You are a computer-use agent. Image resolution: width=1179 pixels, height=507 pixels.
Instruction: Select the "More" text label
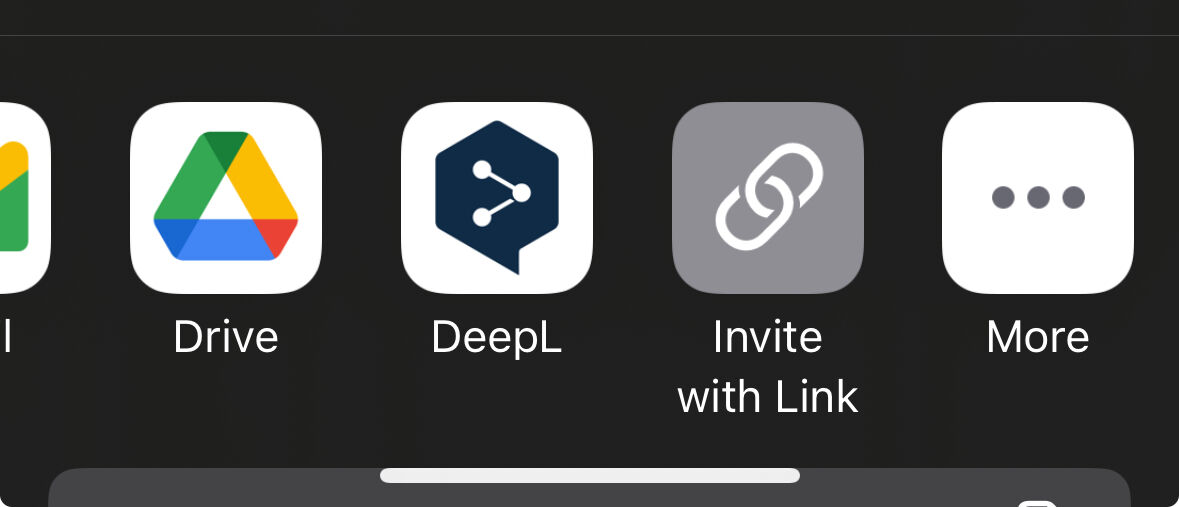(1038, 337)
